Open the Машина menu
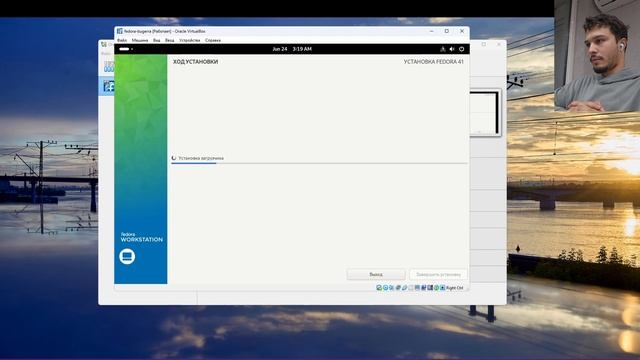This screenshot has height=360, width=640. point(140,40)
